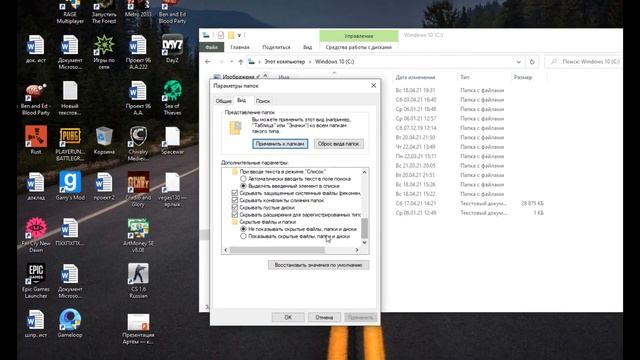Select the Far Cry New Dawn icon
This screenshot has height=360, width=640.
tap(36, 235)
